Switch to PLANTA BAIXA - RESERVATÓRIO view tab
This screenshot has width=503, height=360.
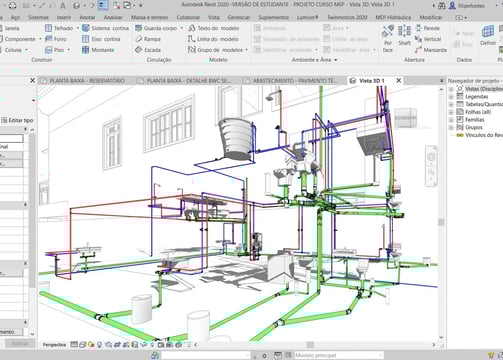(x=87, y=81)
